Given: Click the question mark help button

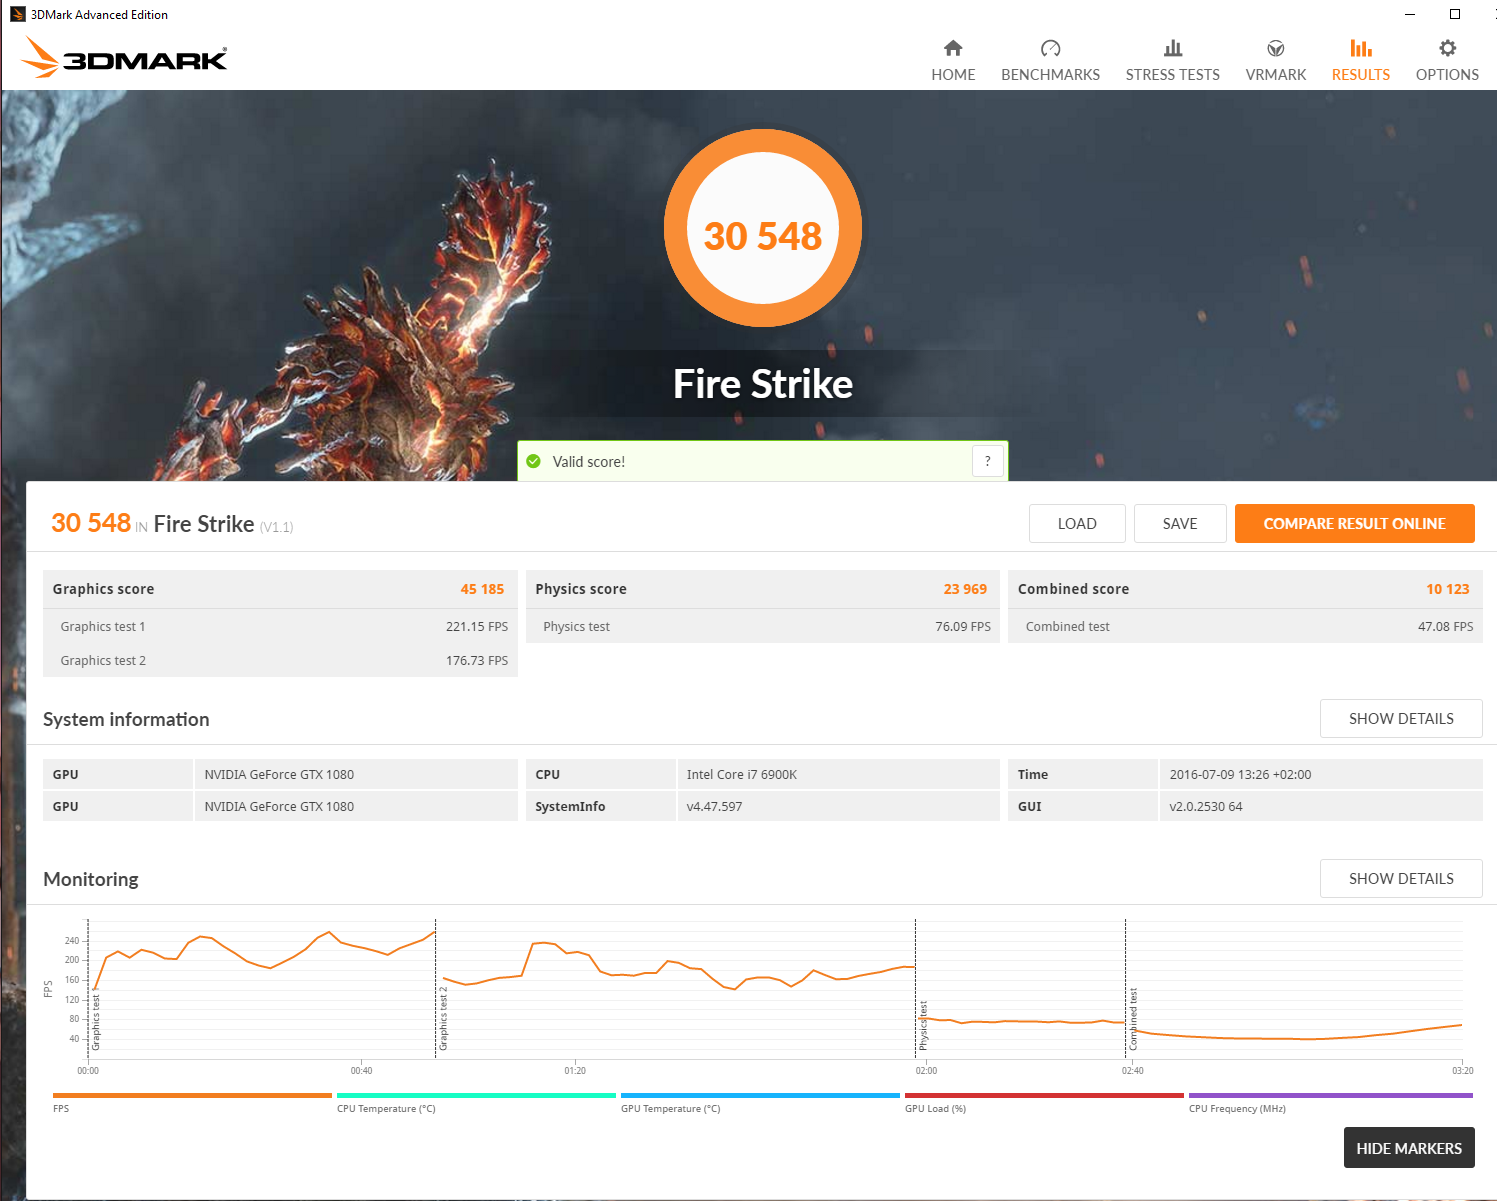Looking at the screenshot, I should (988, 461).
